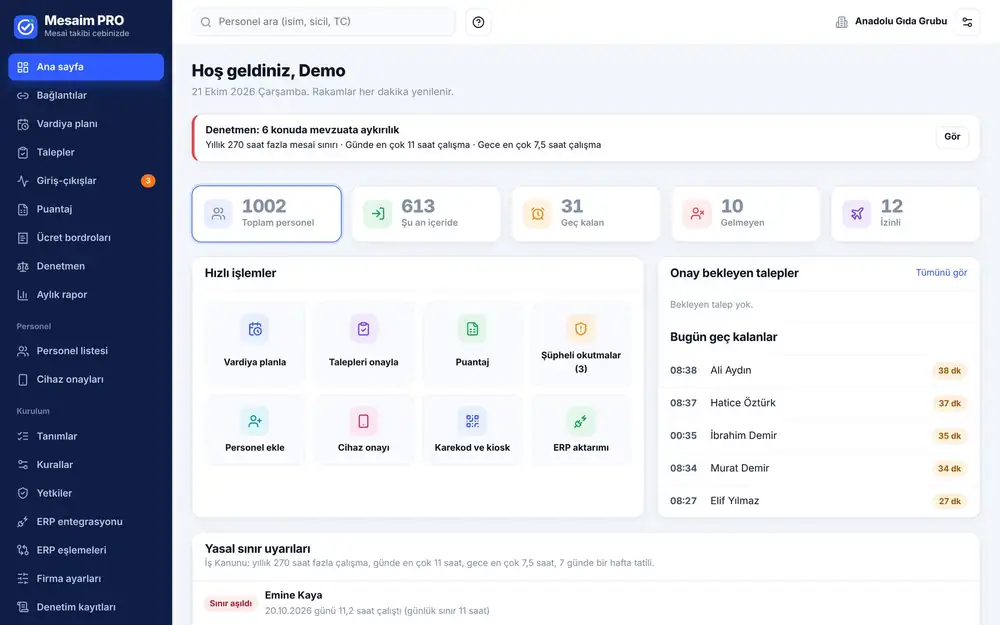Go to Kurallar in the sidebar
The width and height of the screenshot is (1000, 625).
[x=86, y=465]
